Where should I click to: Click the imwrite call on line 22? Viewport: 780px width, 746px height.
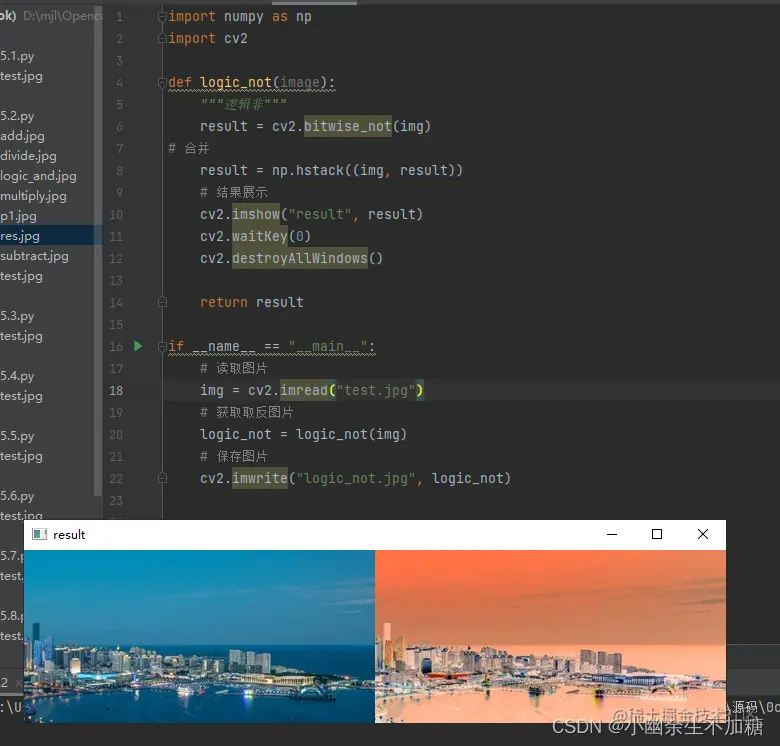260,478
